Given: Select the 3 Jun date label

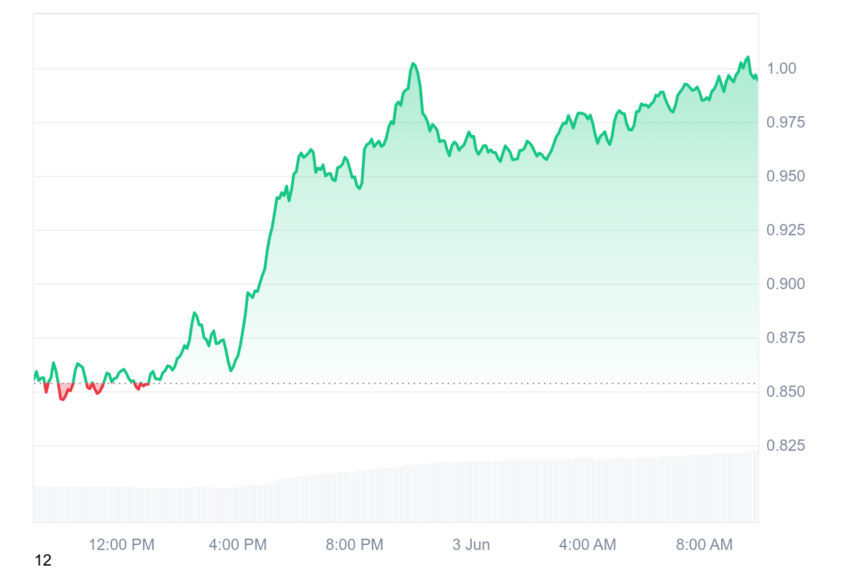Looking at the screenshot, I should pos(471,544).
